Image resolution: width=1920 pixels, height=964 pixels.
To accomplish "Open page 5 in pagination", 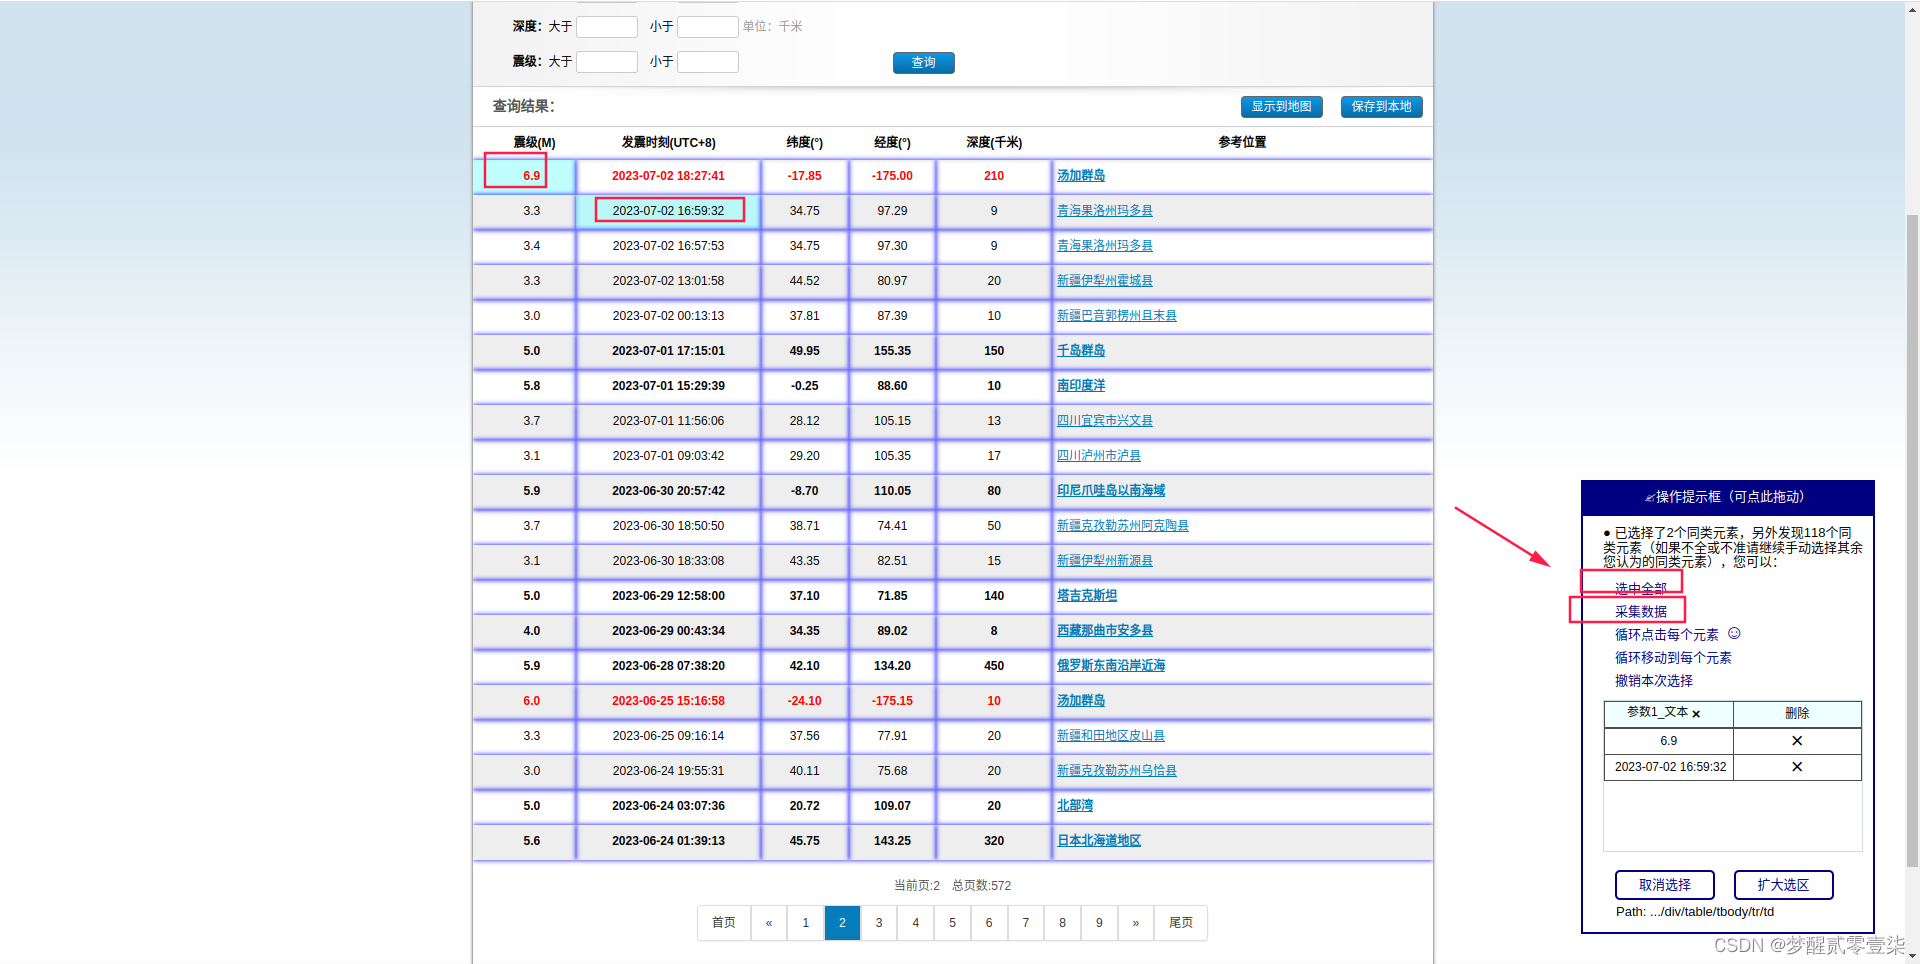I will [952, 923].
